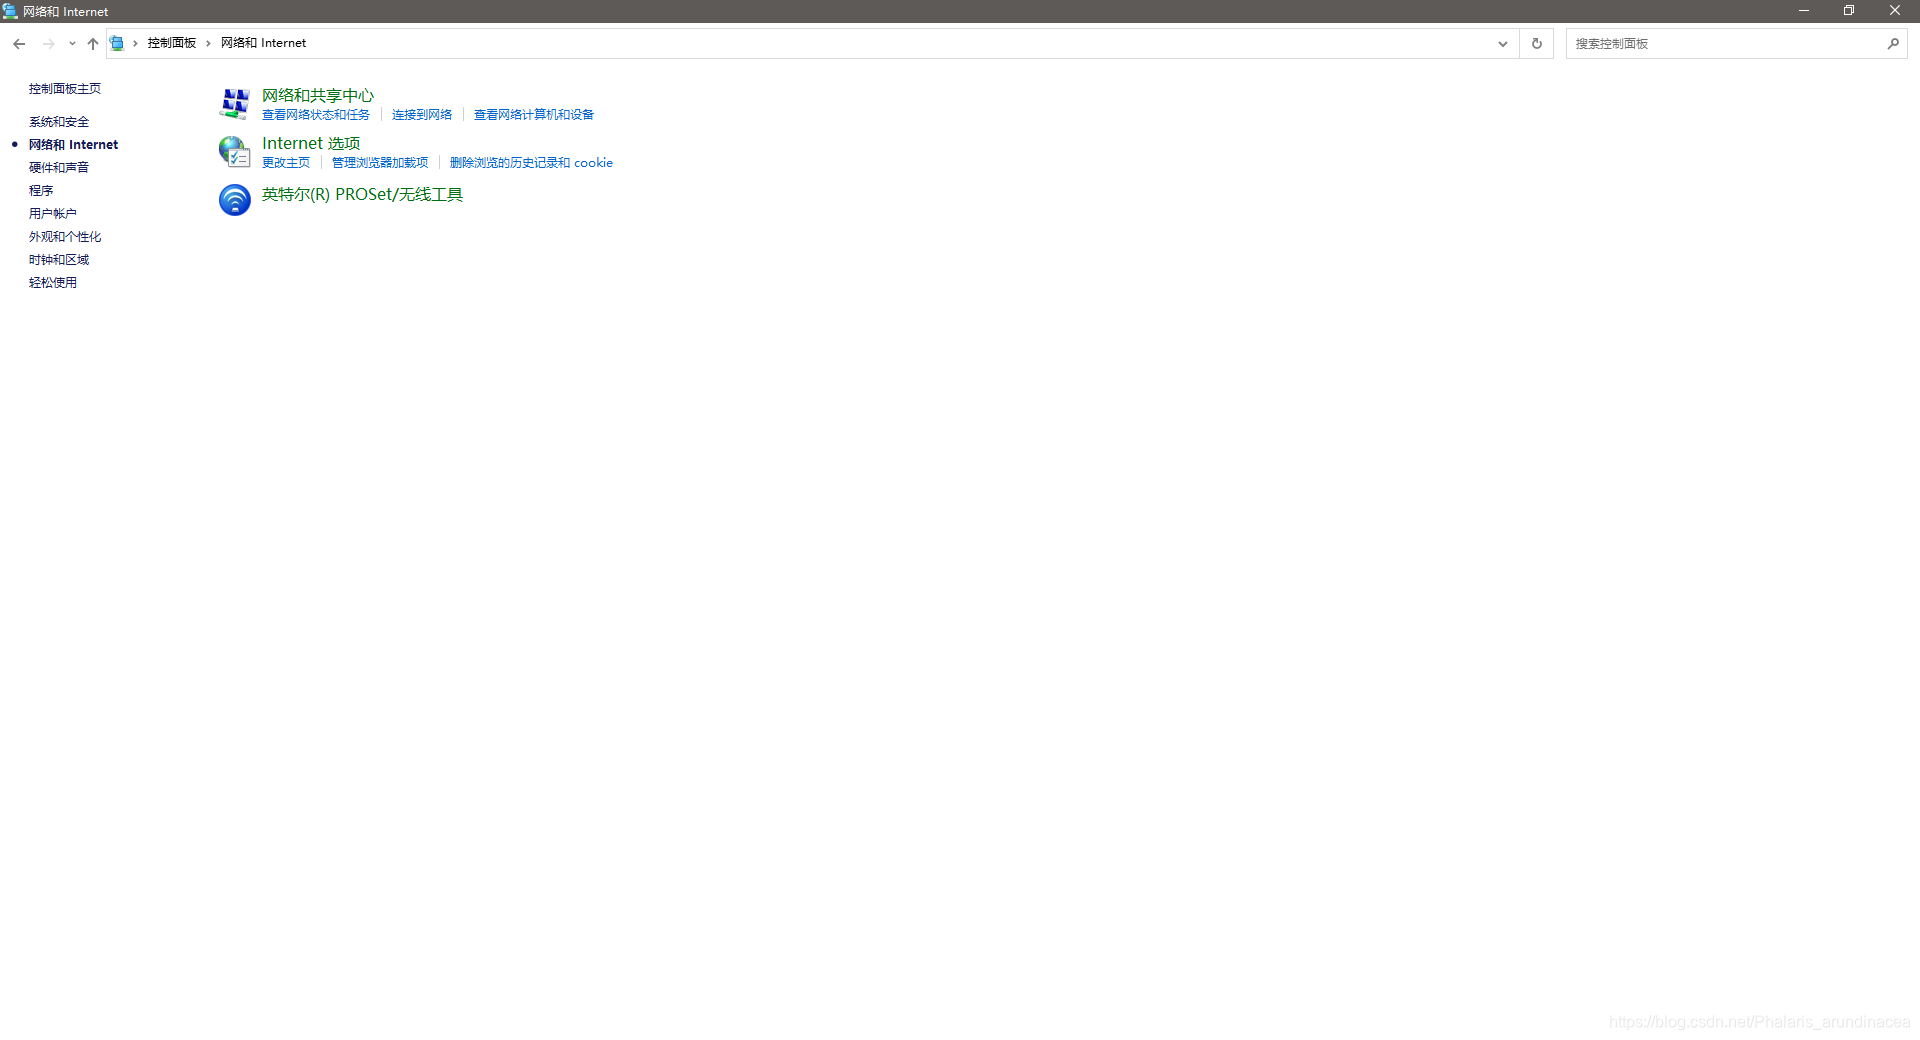Close the 网络和 Internet window
Screen dimensions: 1920x1040
1895,11
